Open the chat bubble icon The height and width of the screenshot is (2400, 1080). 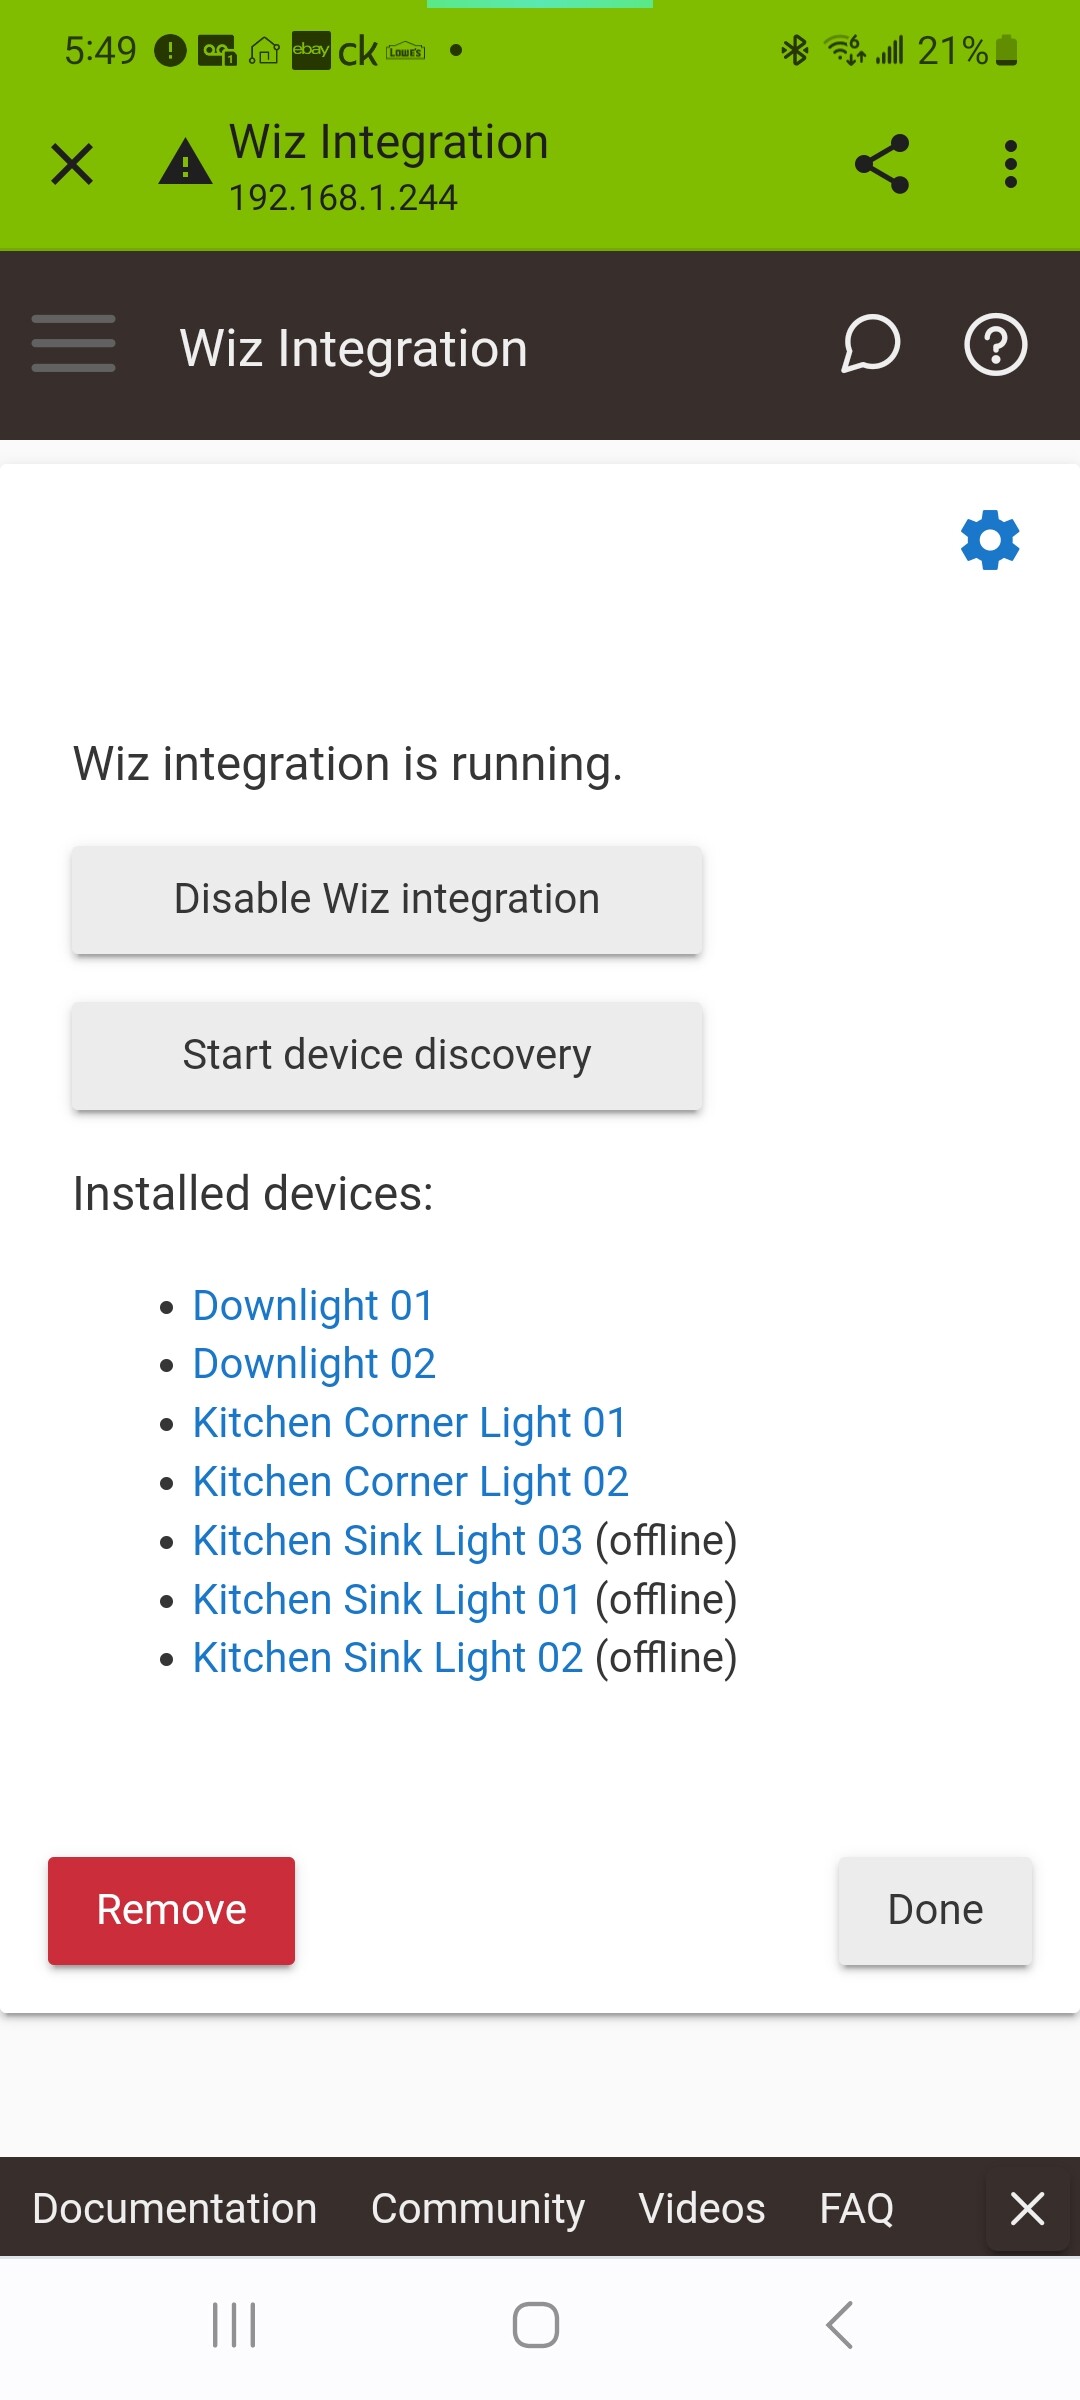pyautogui.click(x=870, y=345)
